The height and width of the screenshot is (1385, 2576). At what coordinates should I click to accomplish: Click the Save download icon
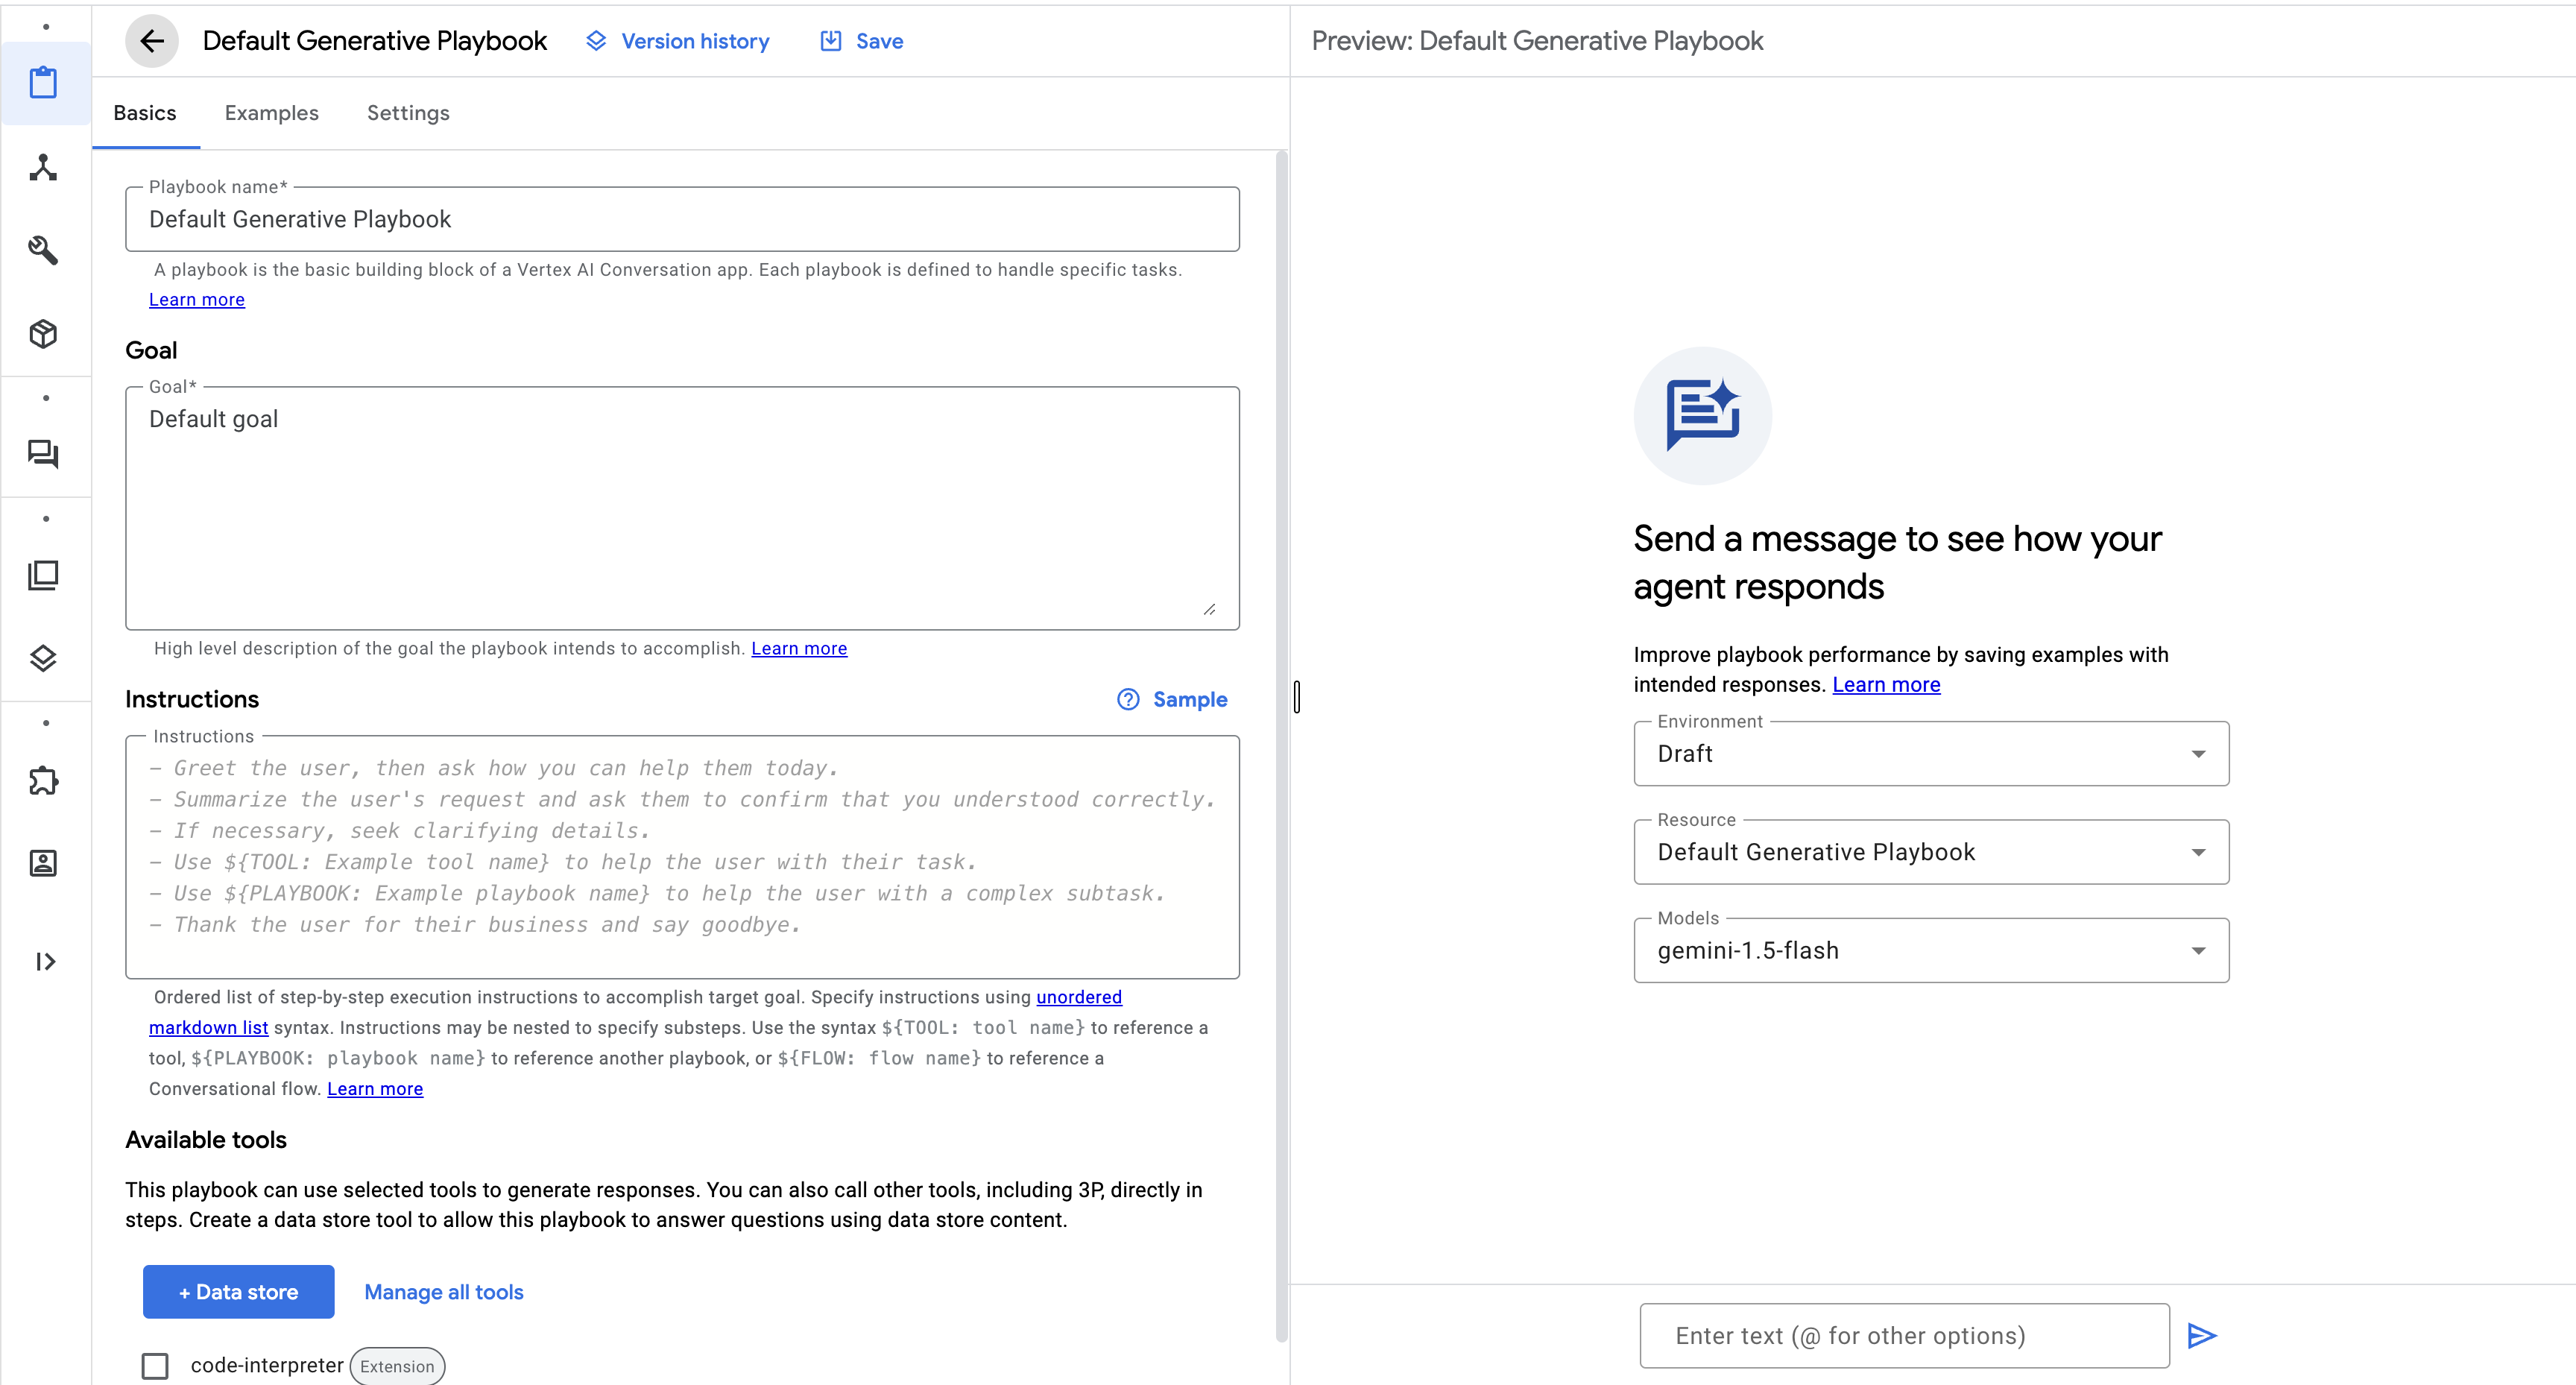[831, 41]
